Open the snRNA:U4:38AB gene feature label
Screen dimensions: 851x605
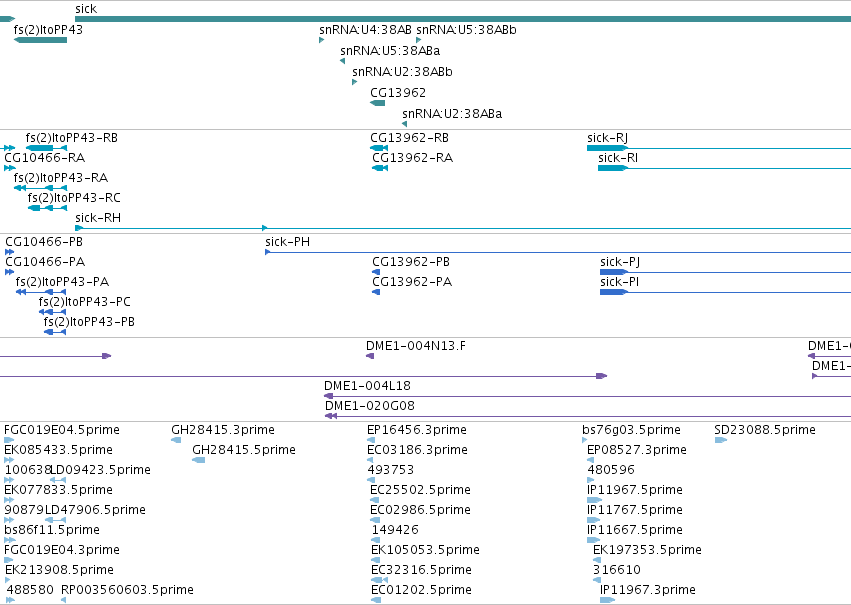[365, 29]
